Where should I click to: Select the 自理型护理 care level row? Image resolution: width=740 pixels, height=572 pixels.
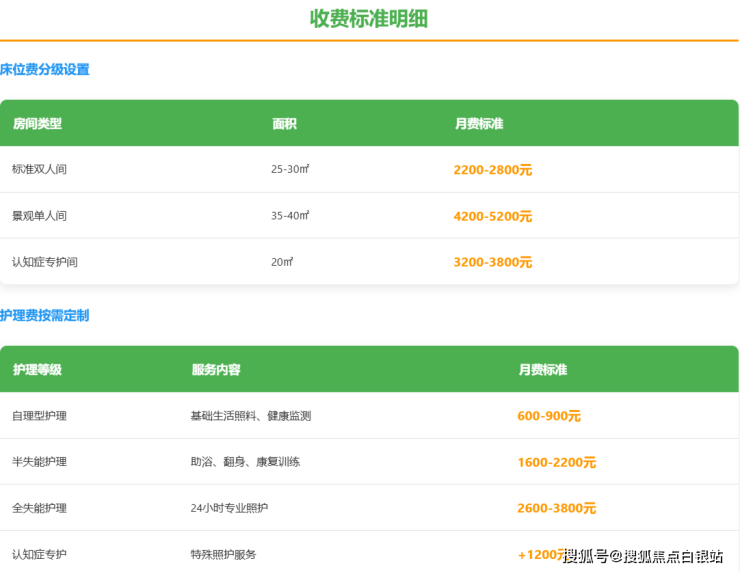tap(40, 416)
